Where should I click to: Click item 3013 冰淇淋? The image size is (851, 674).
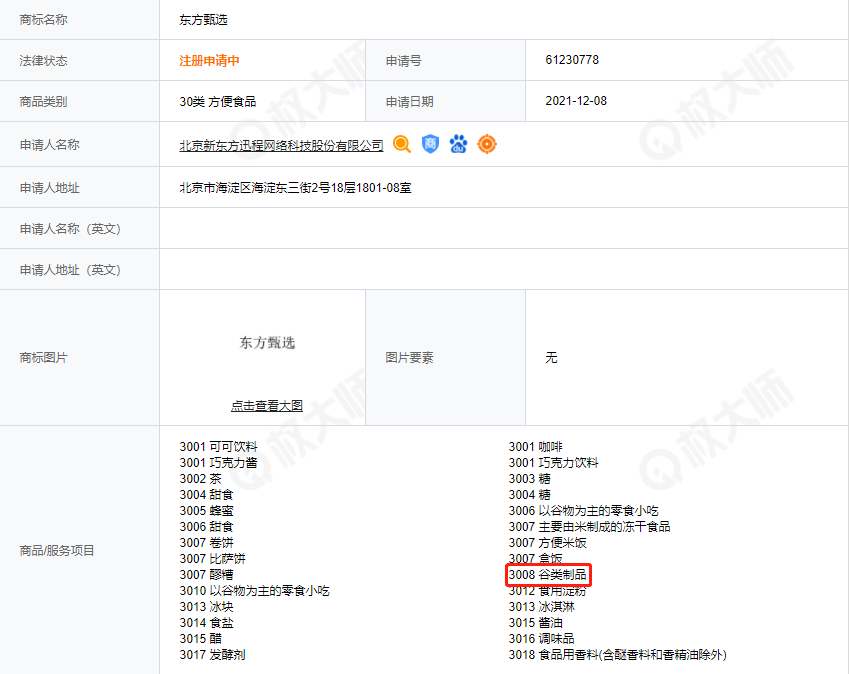click(541, 607)
